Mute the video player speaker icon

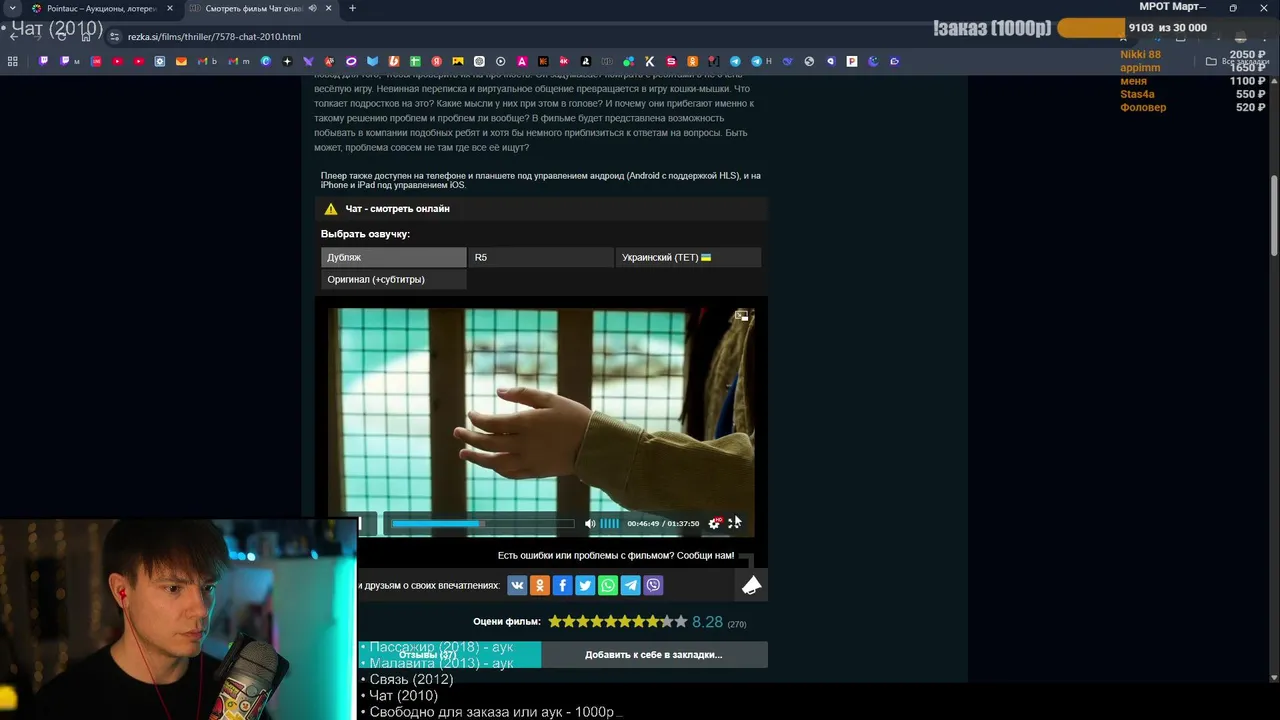pyautogui.click(x=590, y=523)
